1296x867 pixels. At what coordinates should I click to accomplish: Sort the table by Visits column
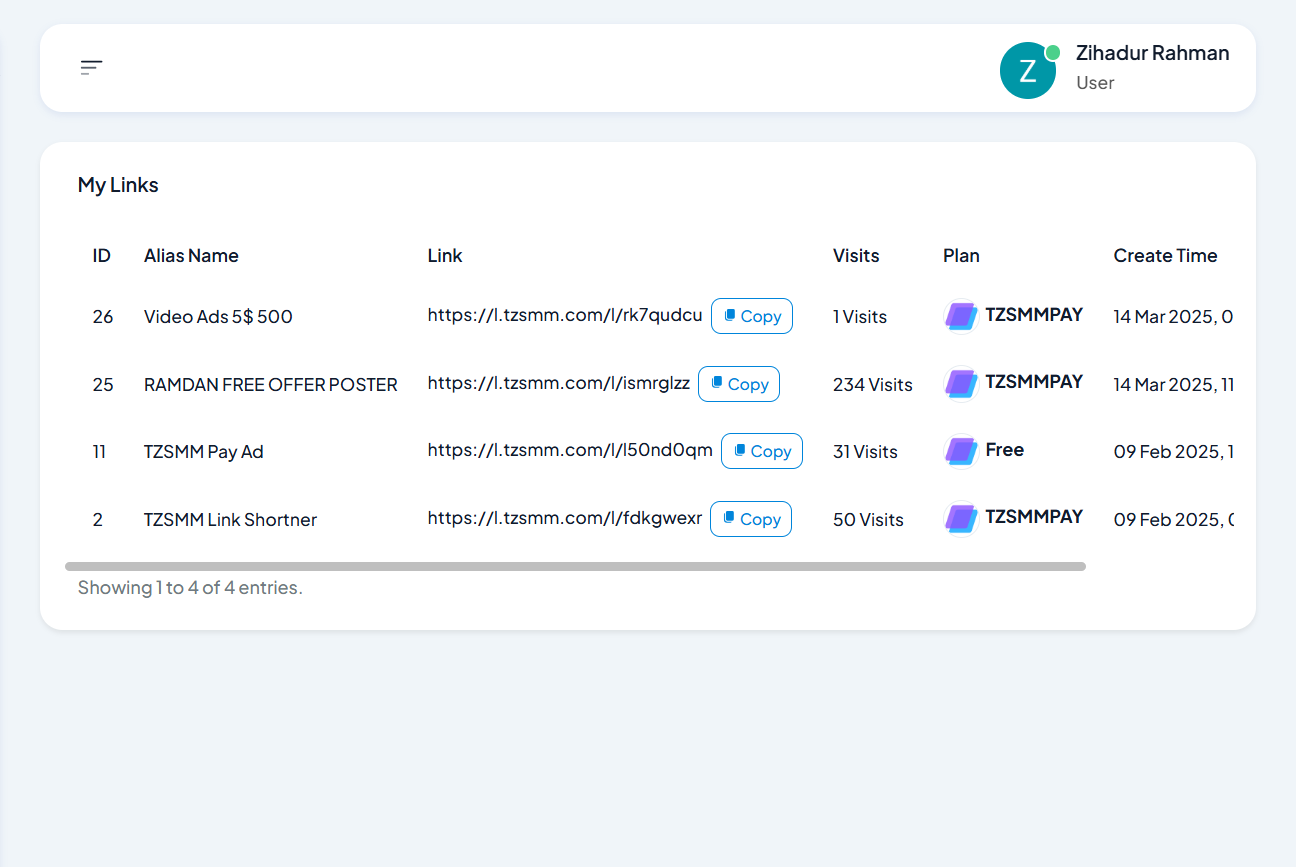[856, 255]
